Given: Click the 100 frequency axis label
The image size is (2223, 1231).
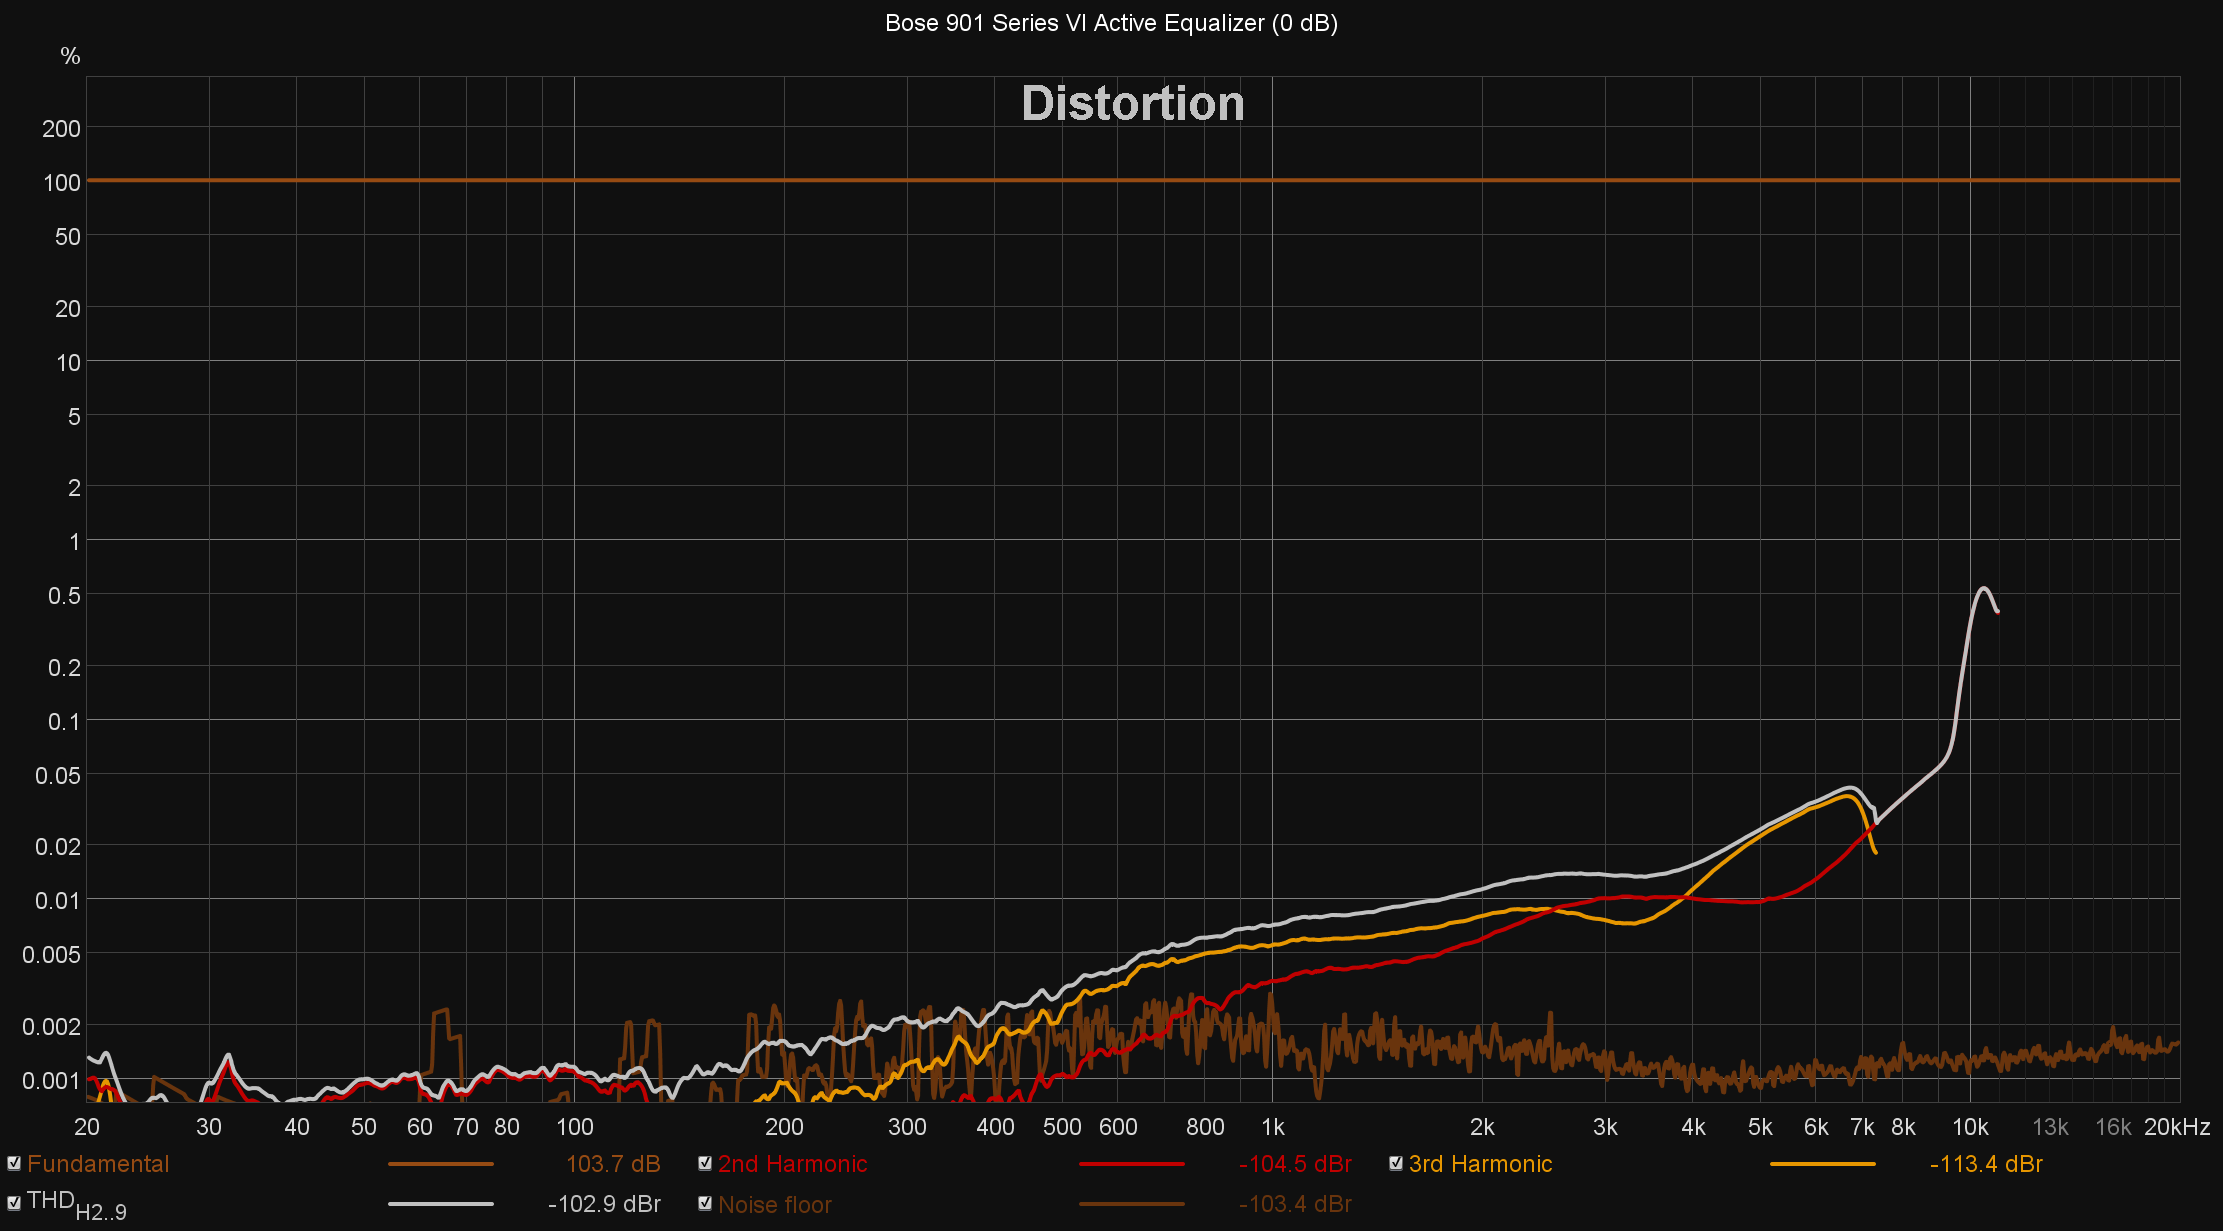Looking at the screenshot, I should (x=574, y=1127).
